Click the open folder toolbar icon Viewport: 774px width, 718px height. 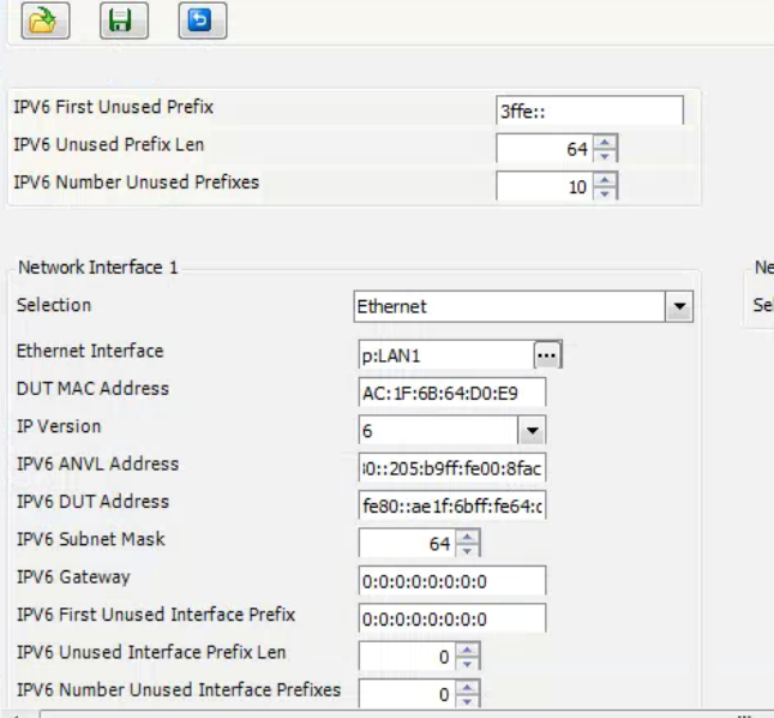43,21
